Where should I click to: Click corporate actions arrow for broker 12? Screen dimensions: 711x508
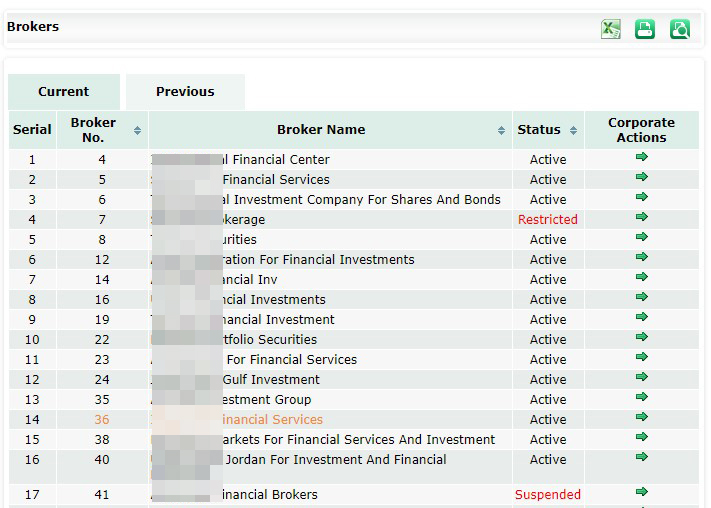pos(641,258)
